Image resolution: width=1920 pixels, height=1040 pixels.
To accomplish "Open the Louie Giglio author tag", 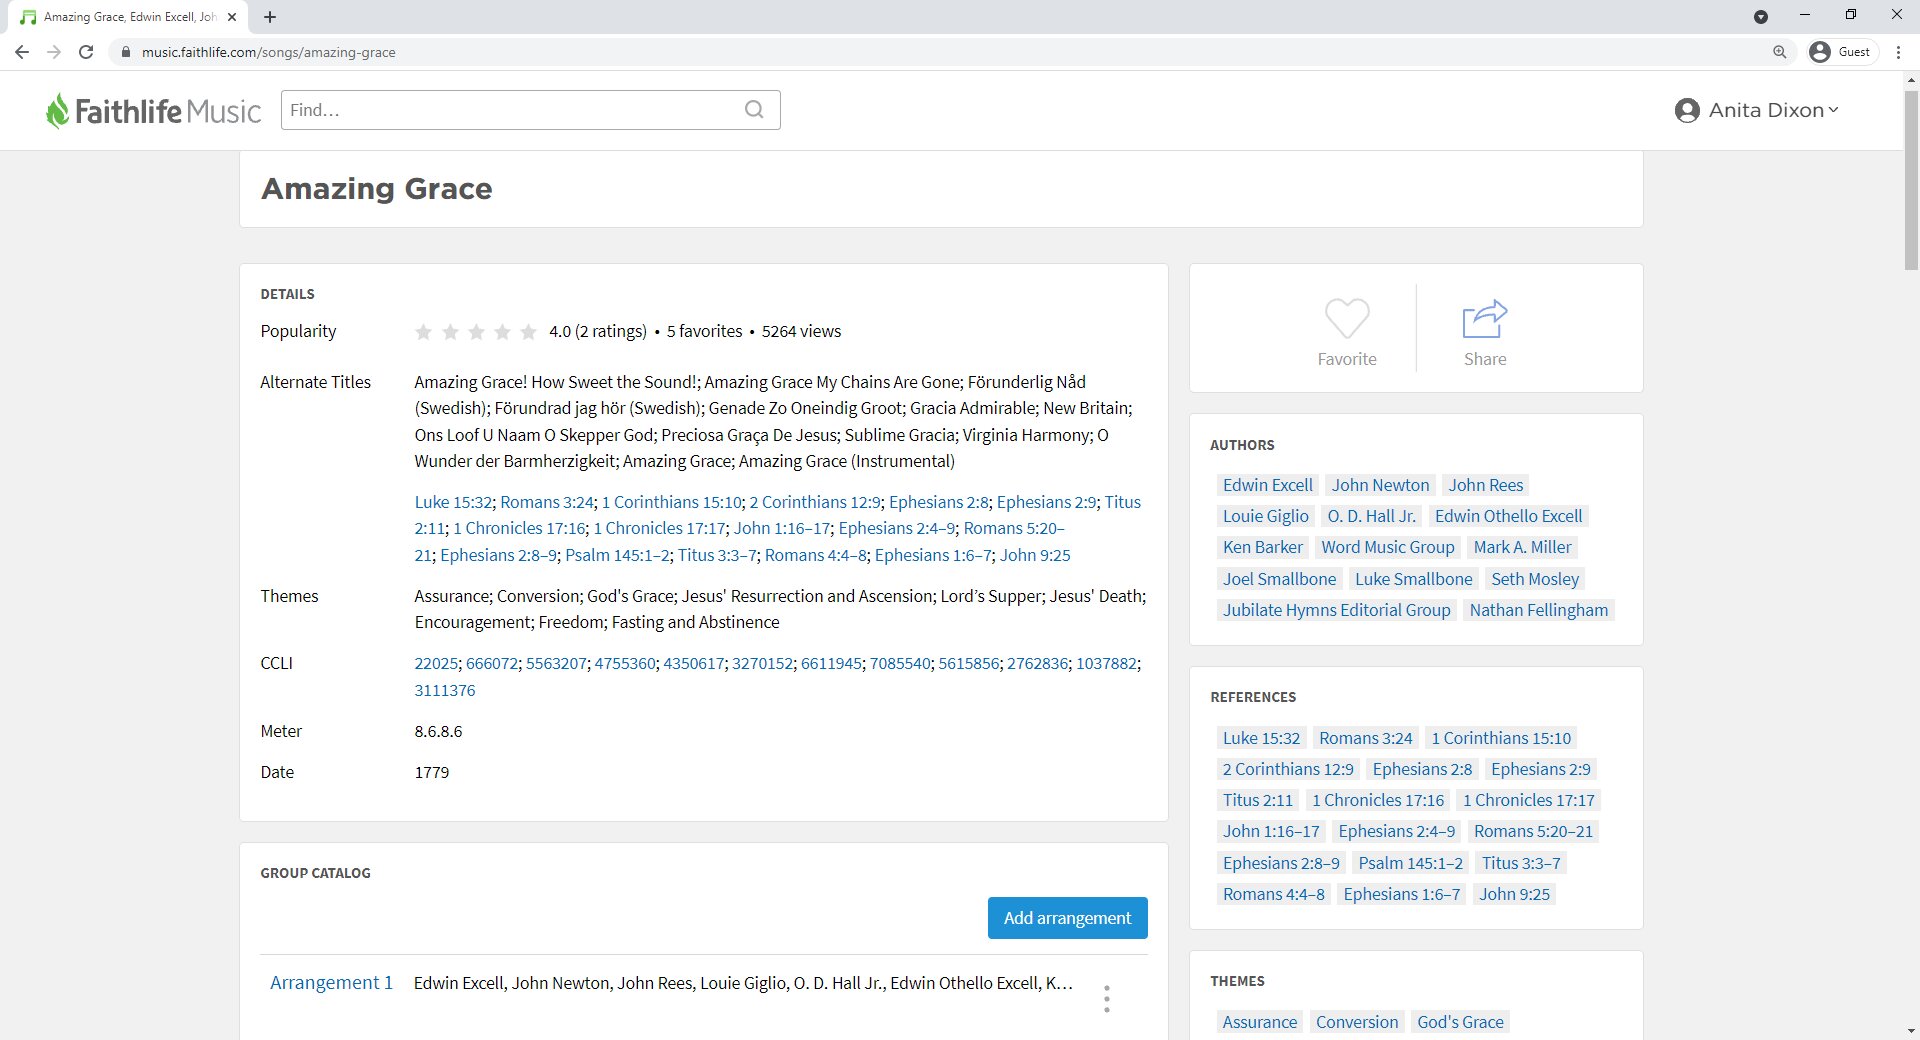I will [1265, 516].
